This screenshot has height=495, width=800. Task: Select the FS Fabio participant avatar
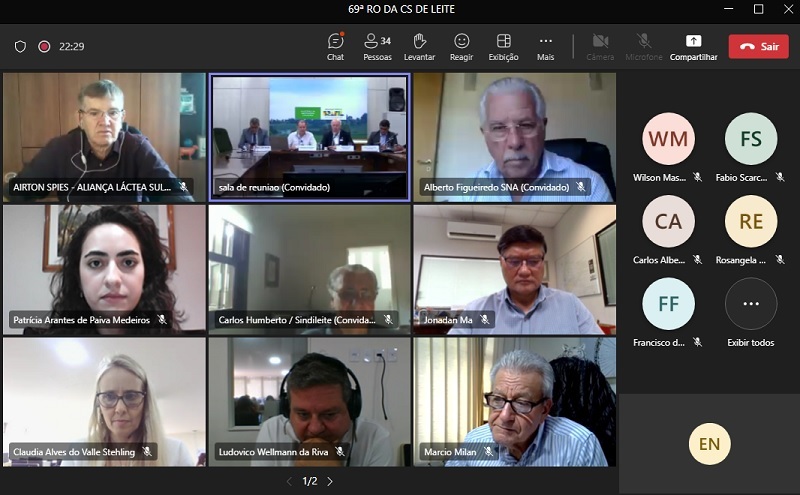point(751,139)
